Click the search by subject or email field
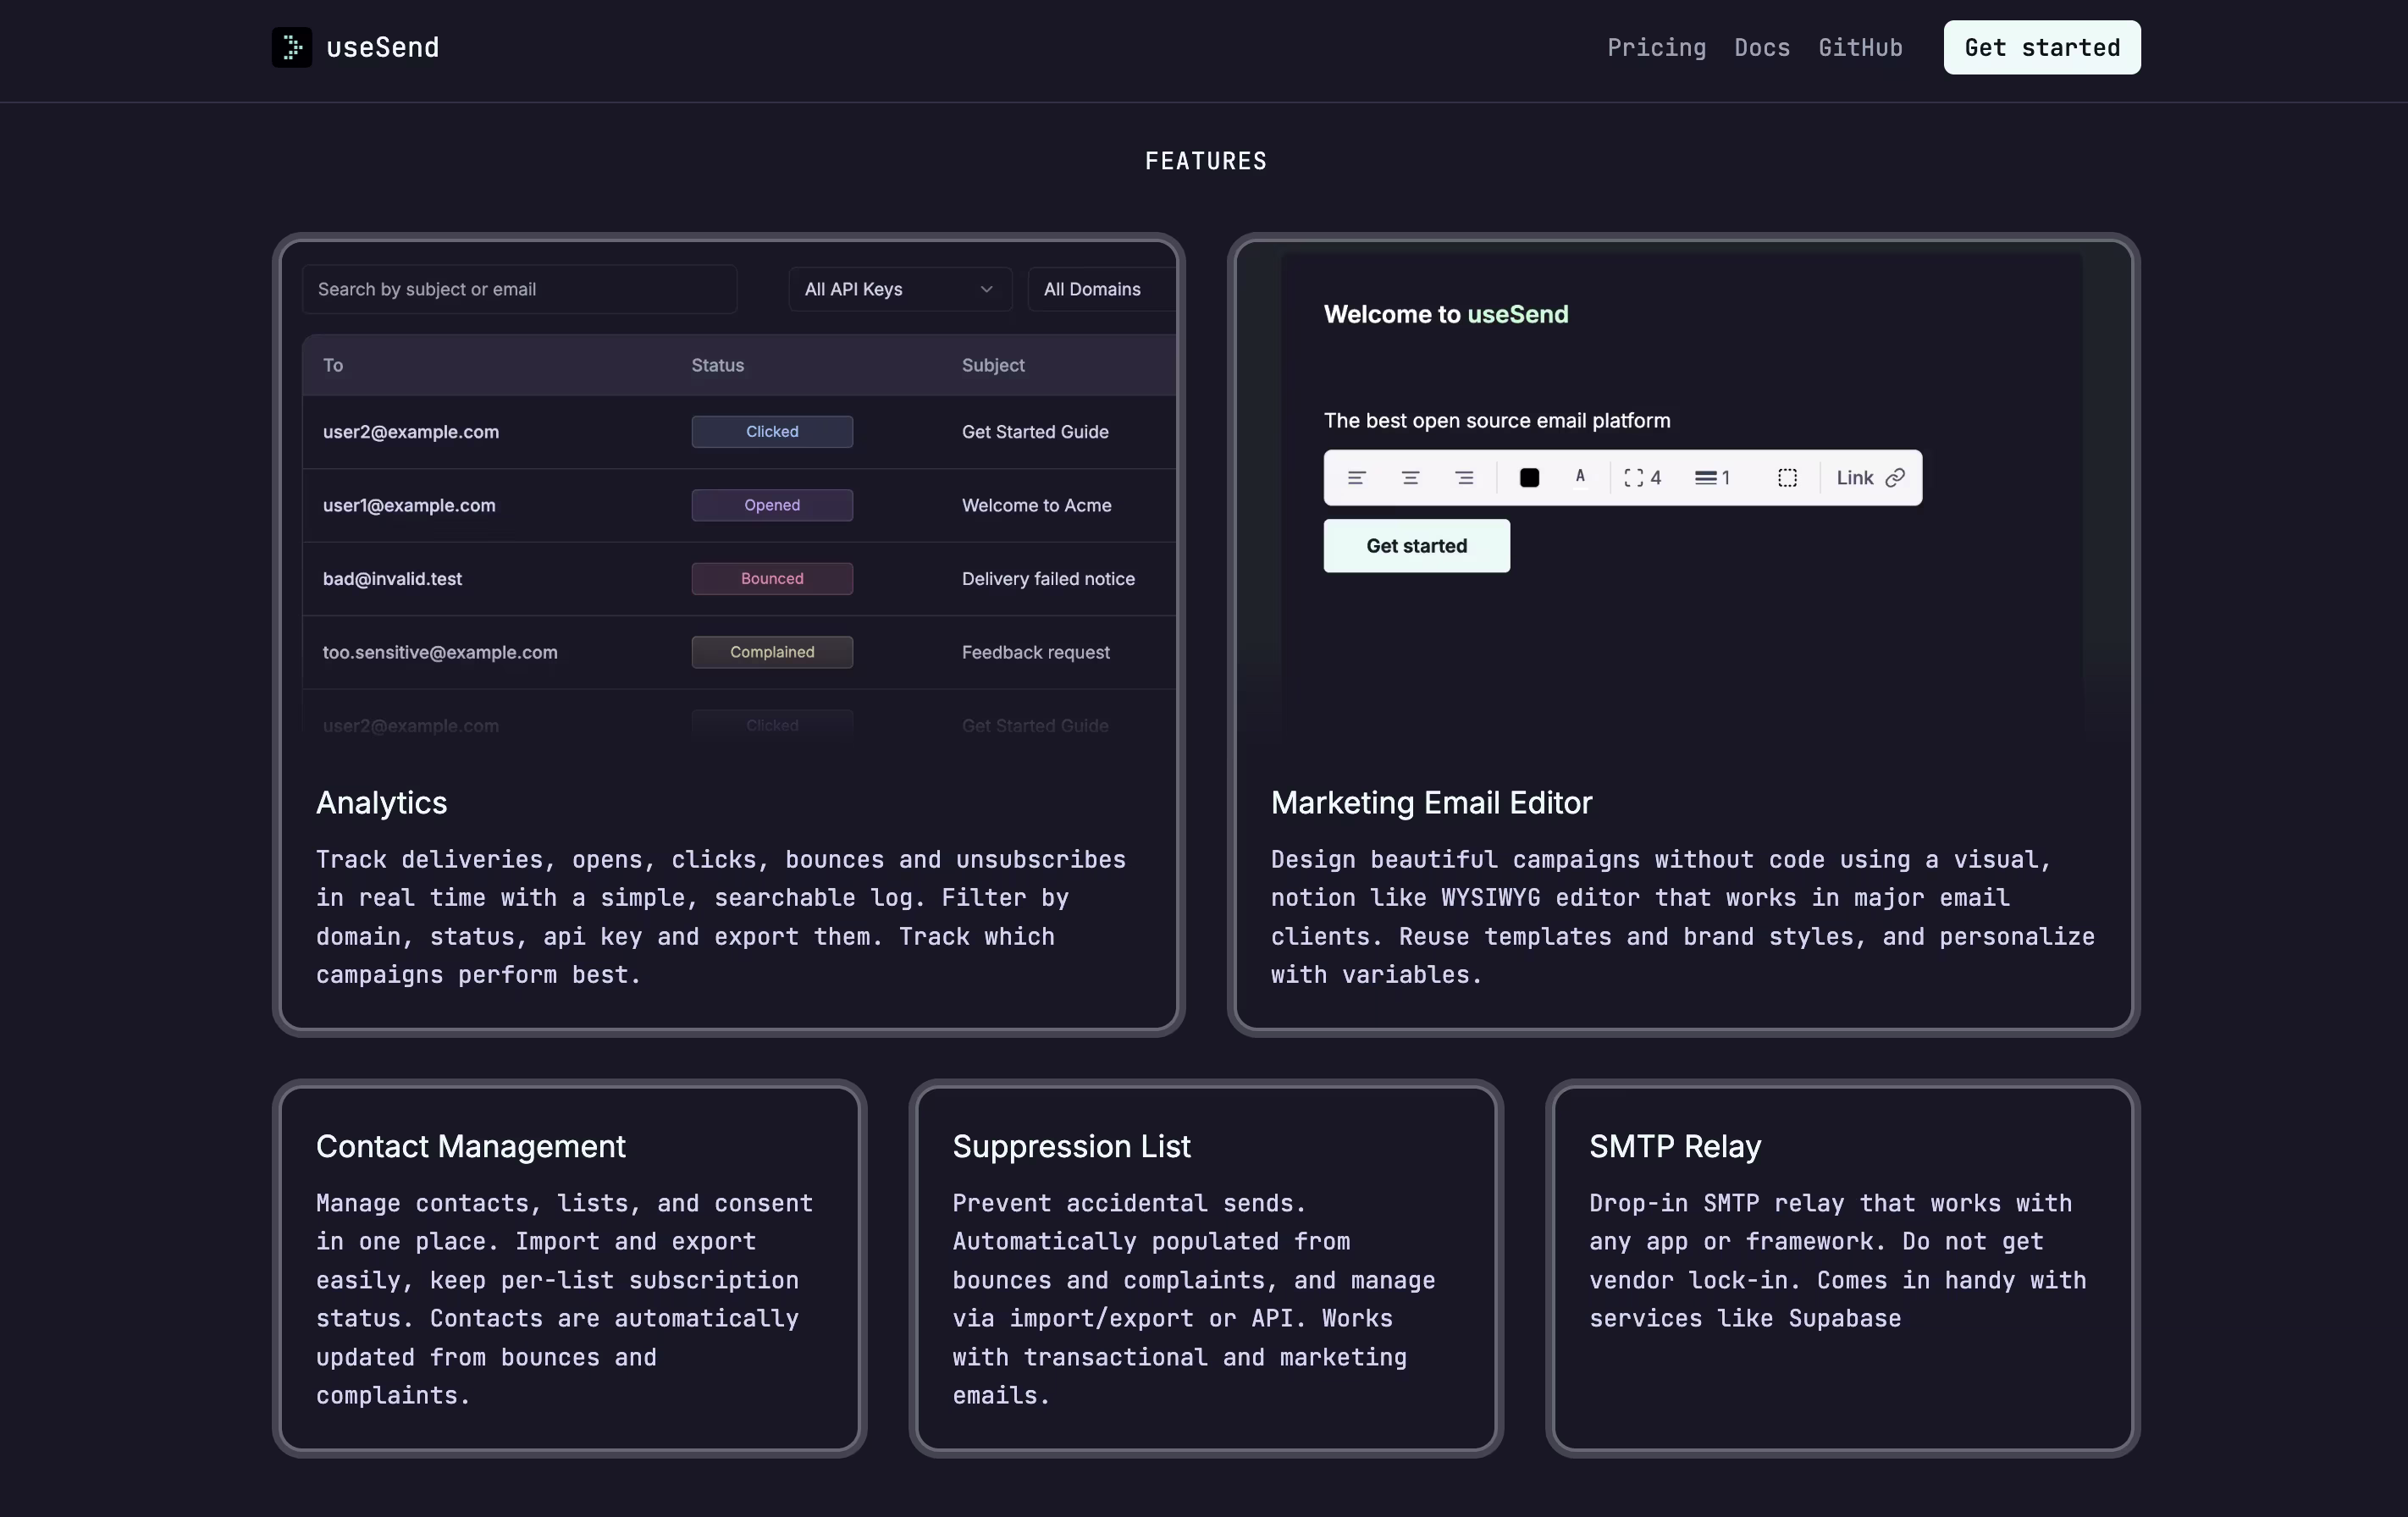The image size is (2408, 1517). (520, 289)
